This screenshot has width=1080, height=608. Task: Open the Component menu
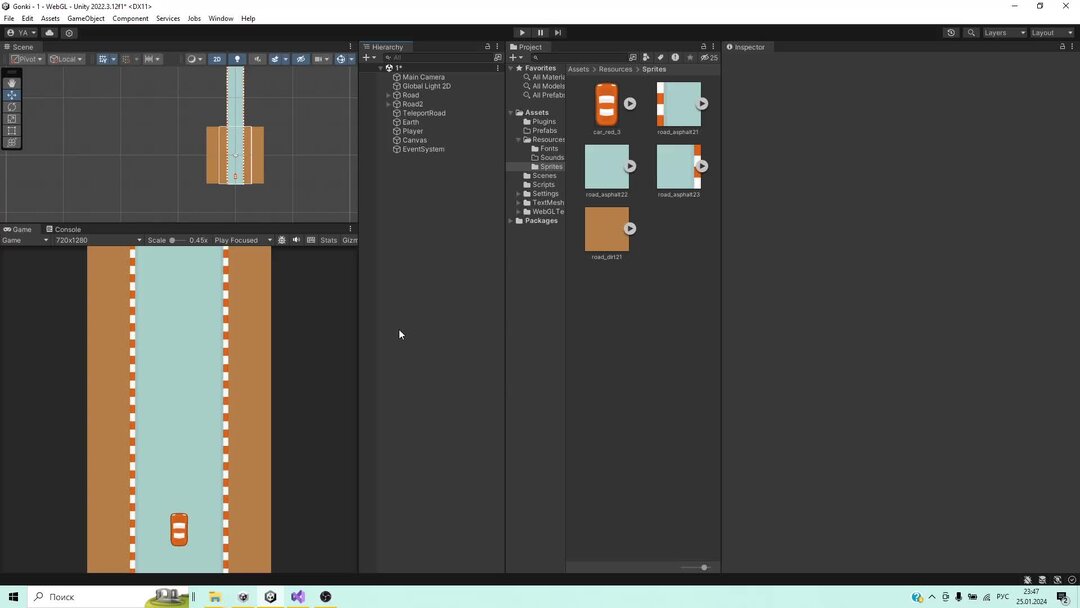point(130,19)
